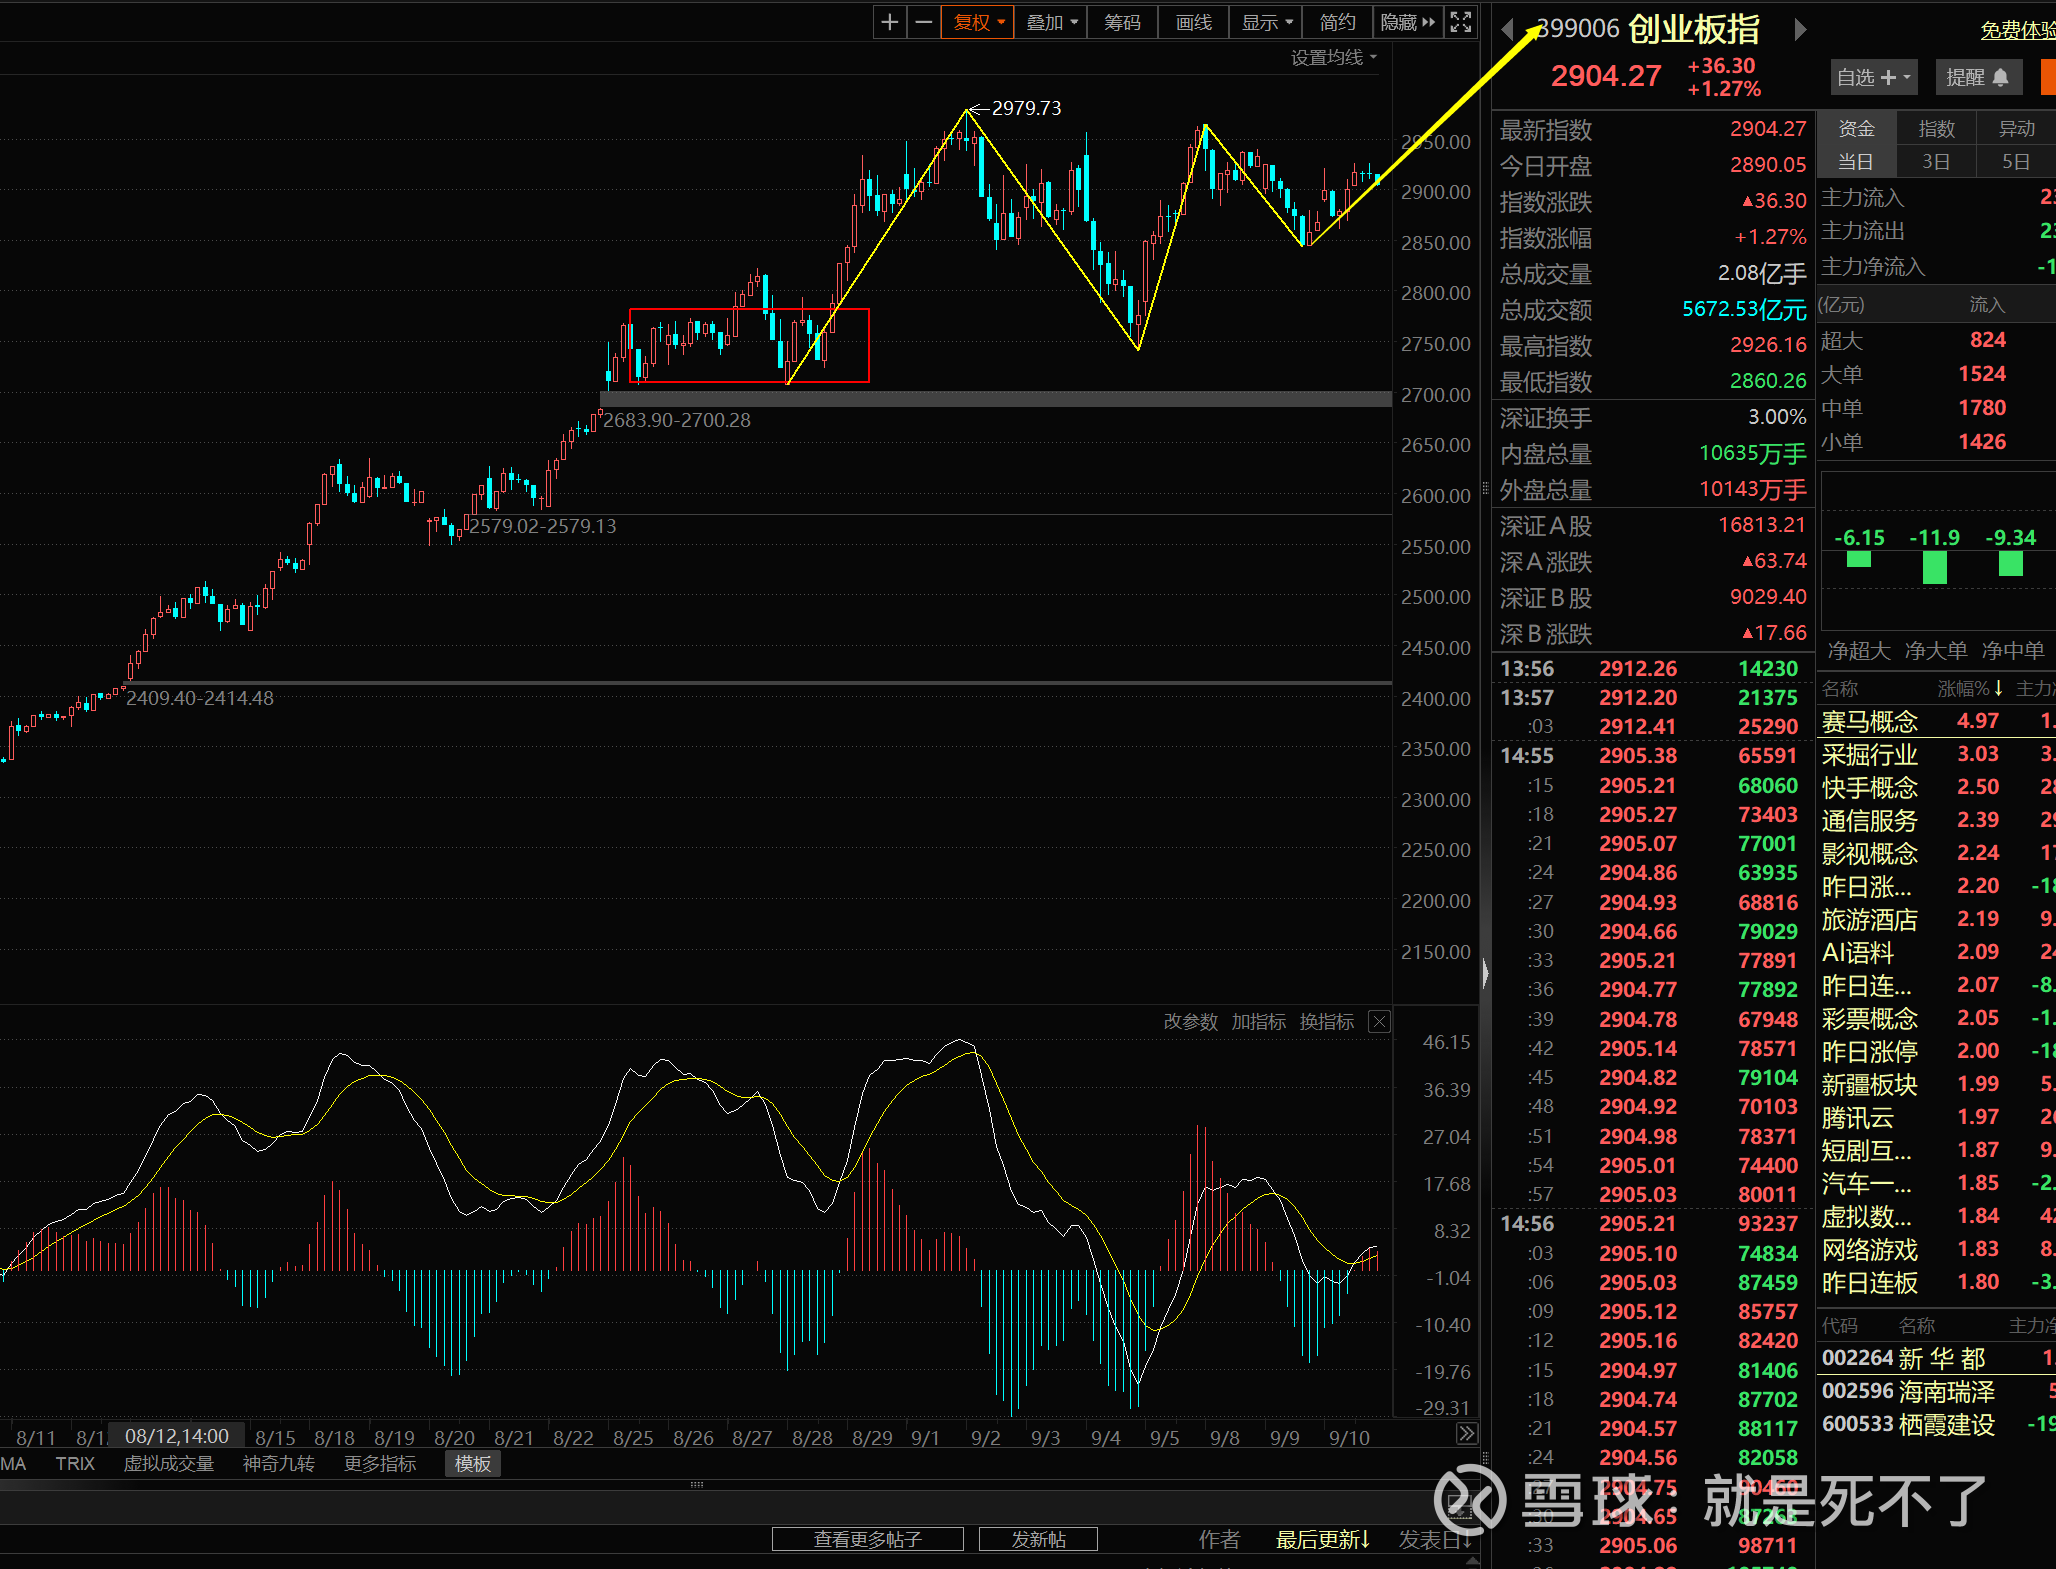The height and width of the screenshot is (1569, 2056).
Task: Switch fund flow period to 5日
Action: coord(2016,162)
